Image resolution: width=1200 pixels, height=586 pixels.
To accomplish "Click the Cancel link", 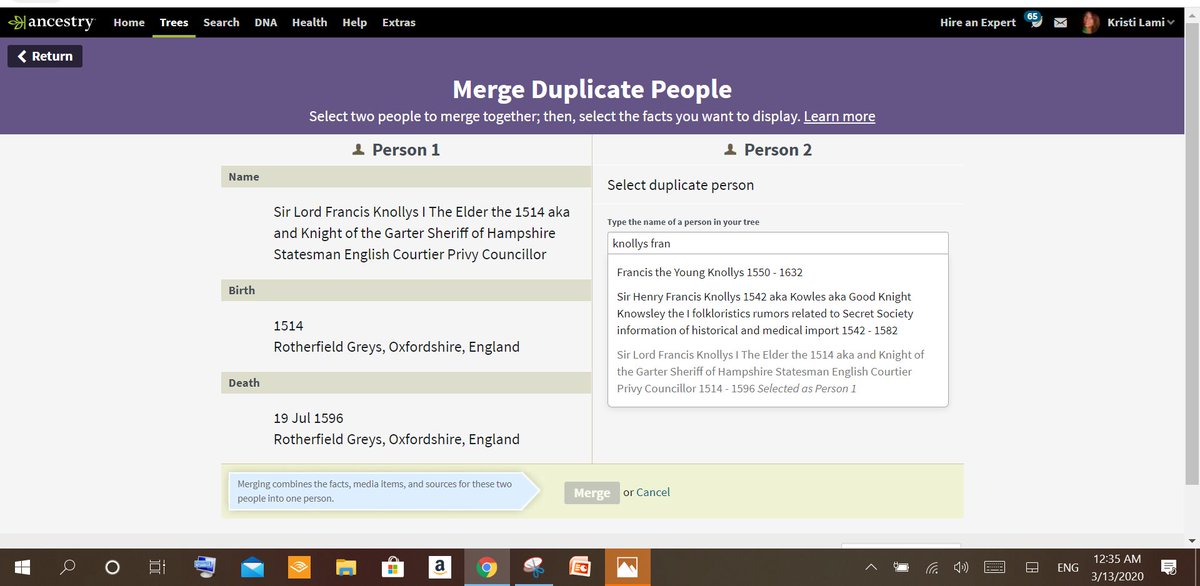I will pyautogui.click(x=653, y=492).
